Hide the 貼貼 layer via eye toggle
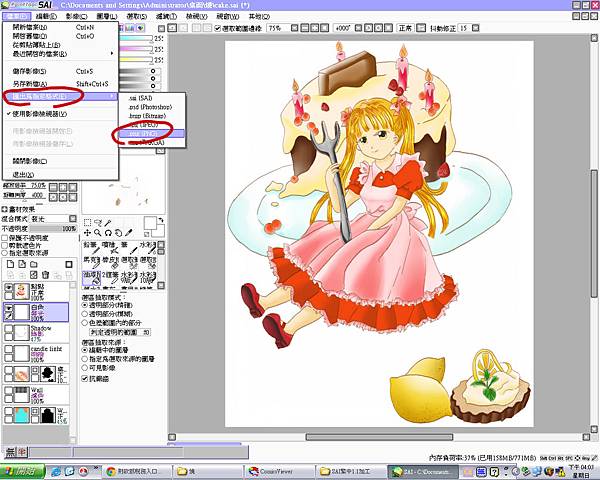 pos(8,287)
